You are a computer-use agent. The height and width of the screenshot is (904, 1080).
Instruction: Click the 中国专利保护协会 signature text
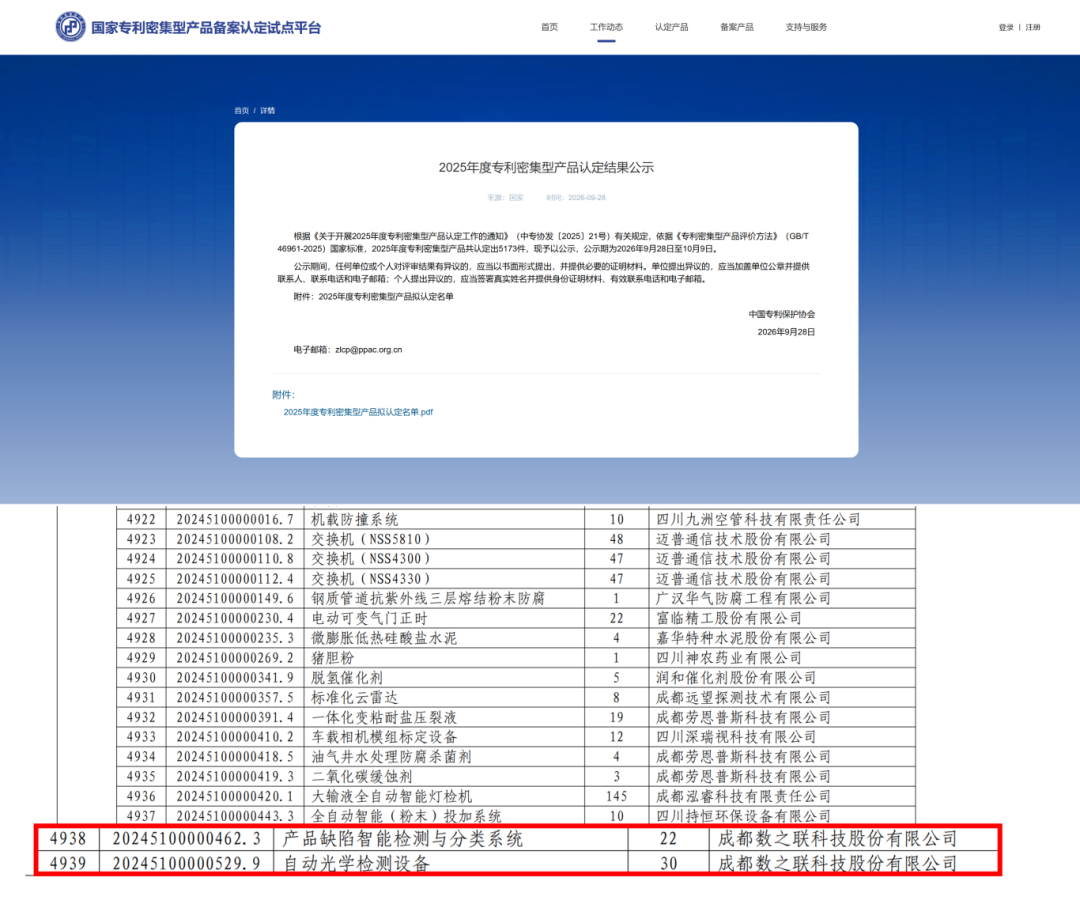coord(782,314)
